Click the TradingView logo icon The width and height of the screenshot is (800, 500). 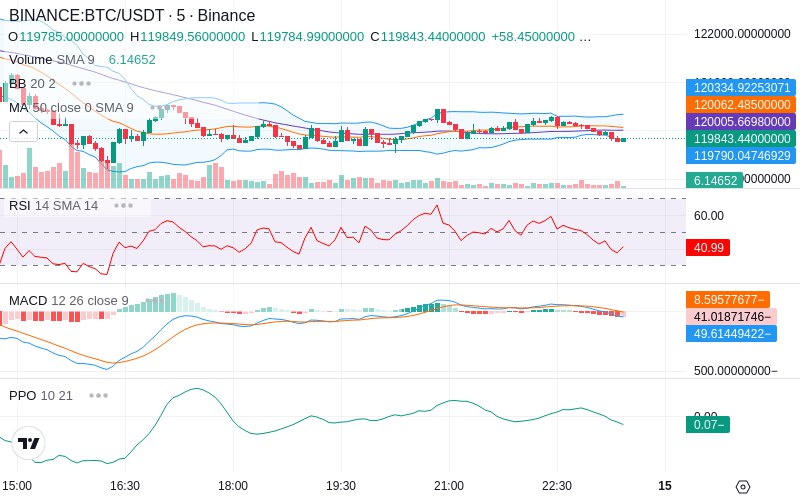coord(28,443)
